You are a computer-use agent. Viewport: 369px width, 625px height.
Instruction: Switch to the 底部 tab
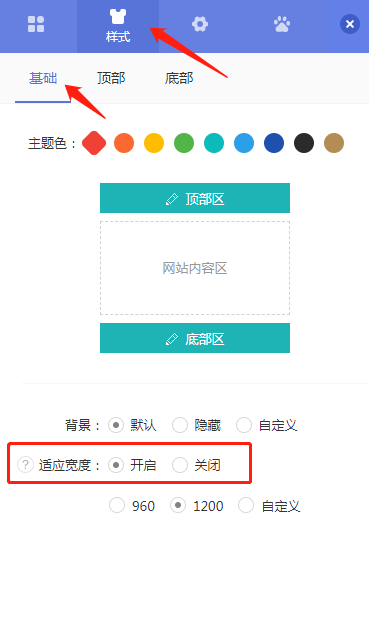[x=179, y=78]
